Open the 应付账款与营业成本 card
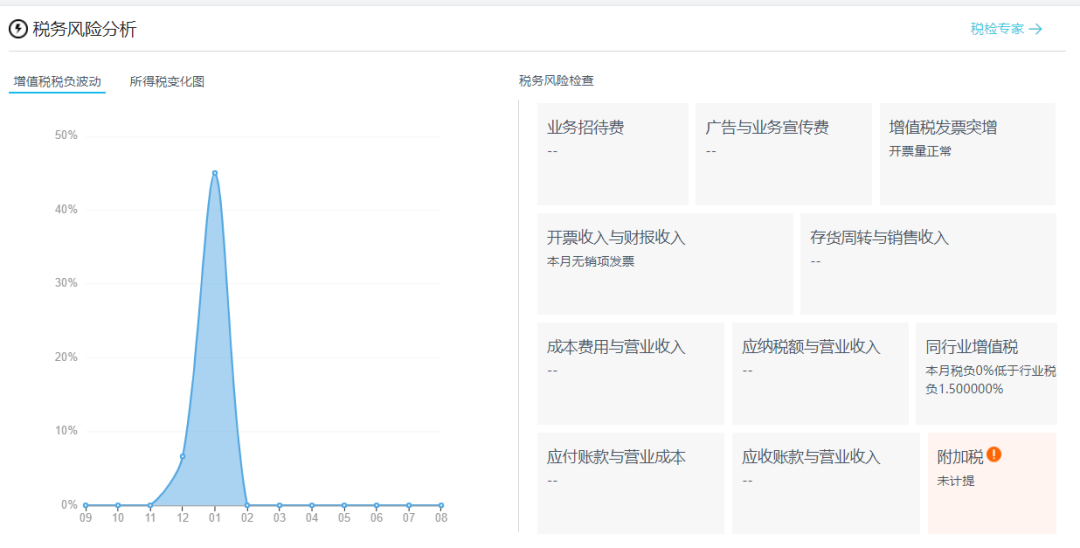Image resolution: width=1080 pixels, height=548 pixels. click(x=630, y=482)
